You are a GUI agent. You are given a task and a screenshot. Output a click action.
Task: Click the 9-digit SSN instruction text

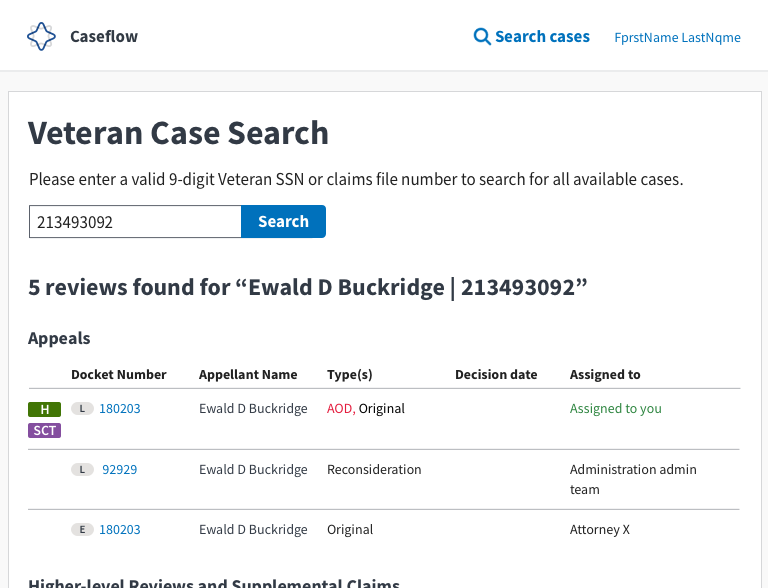(x=356, y=179)
